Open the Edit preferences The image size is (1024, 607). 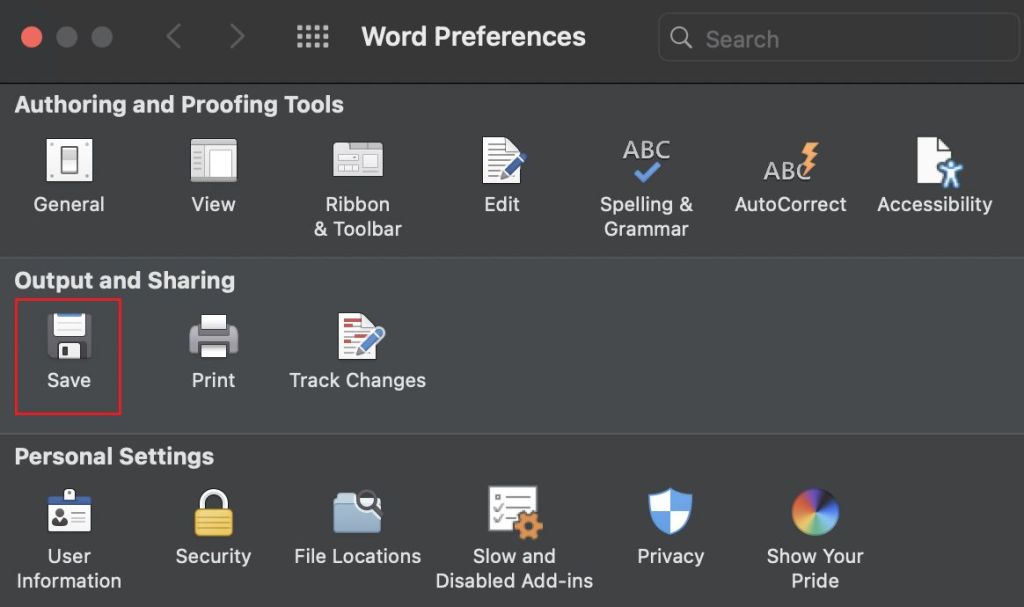click(501, 178)
